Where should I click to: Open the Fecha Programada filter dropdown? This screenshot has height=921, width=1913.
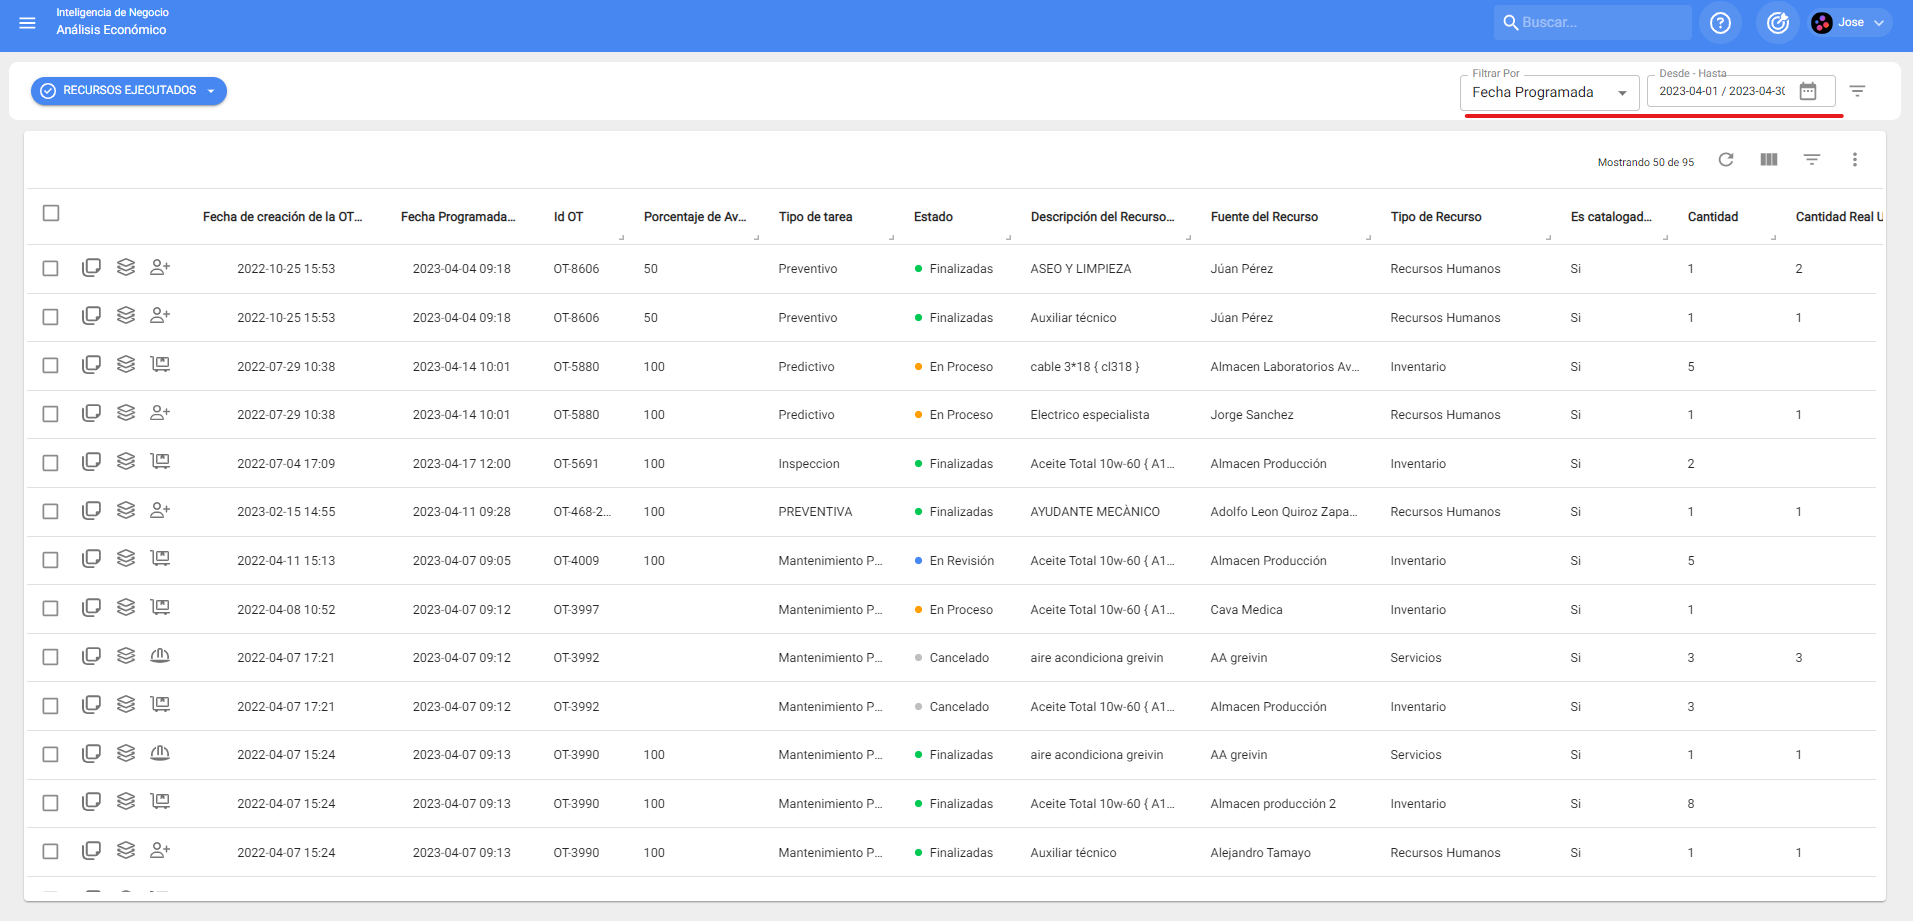click(1548, 93)
